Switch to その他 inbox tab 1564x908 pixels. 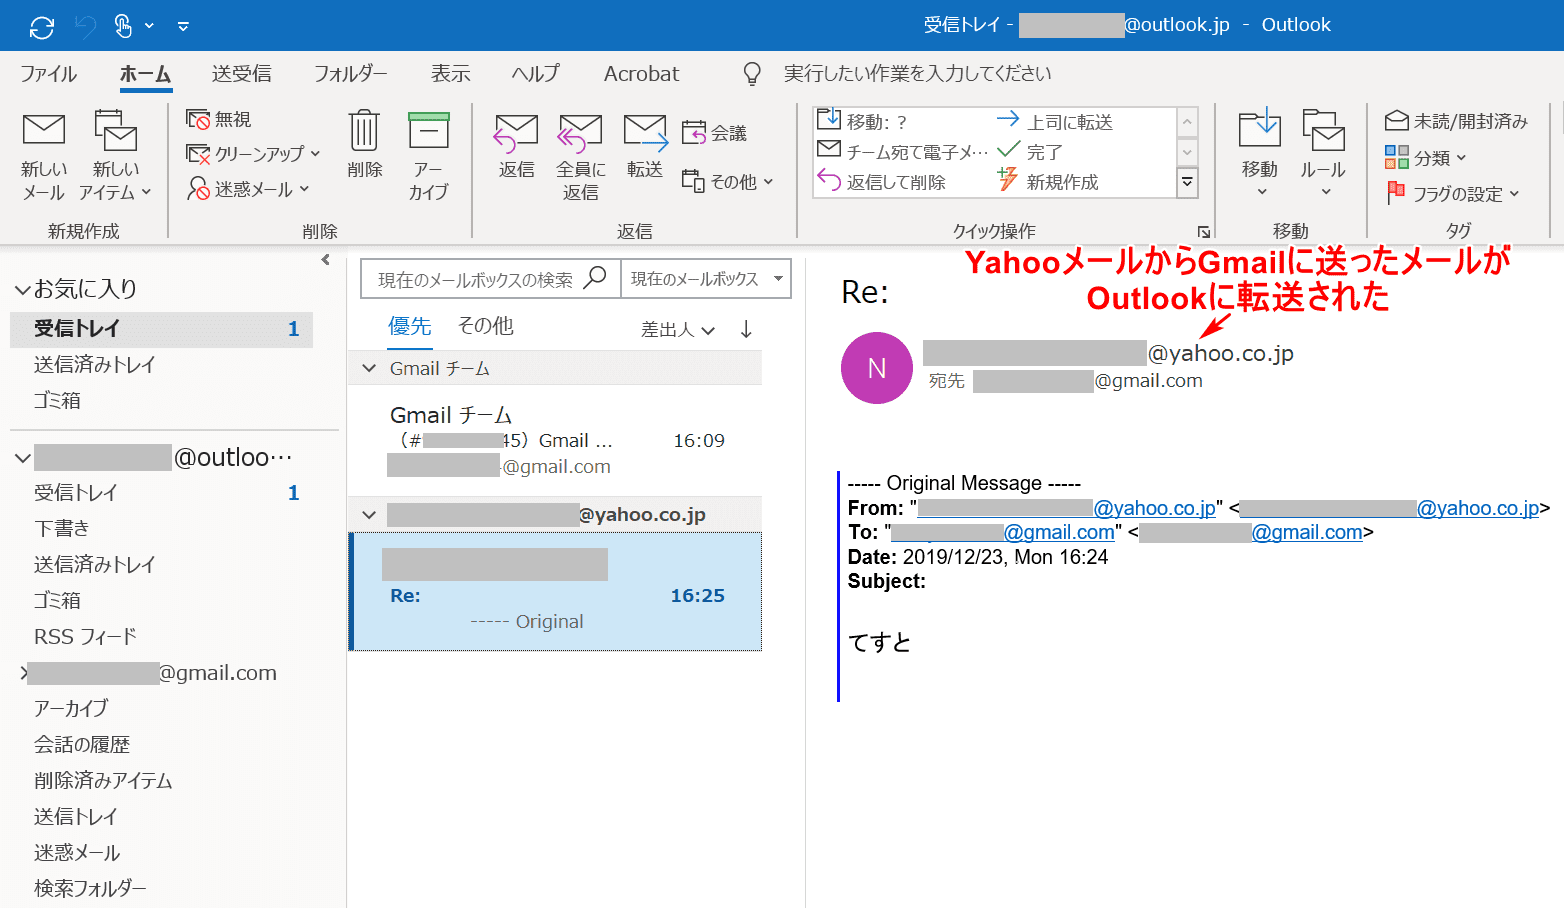click(x=485, y=326)
